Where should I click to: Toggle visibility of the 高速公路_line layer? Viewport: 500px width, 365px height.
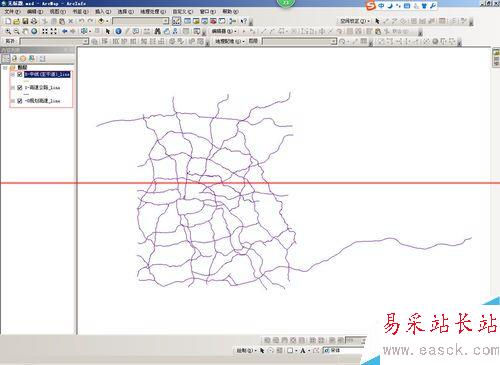click(20, 88)
